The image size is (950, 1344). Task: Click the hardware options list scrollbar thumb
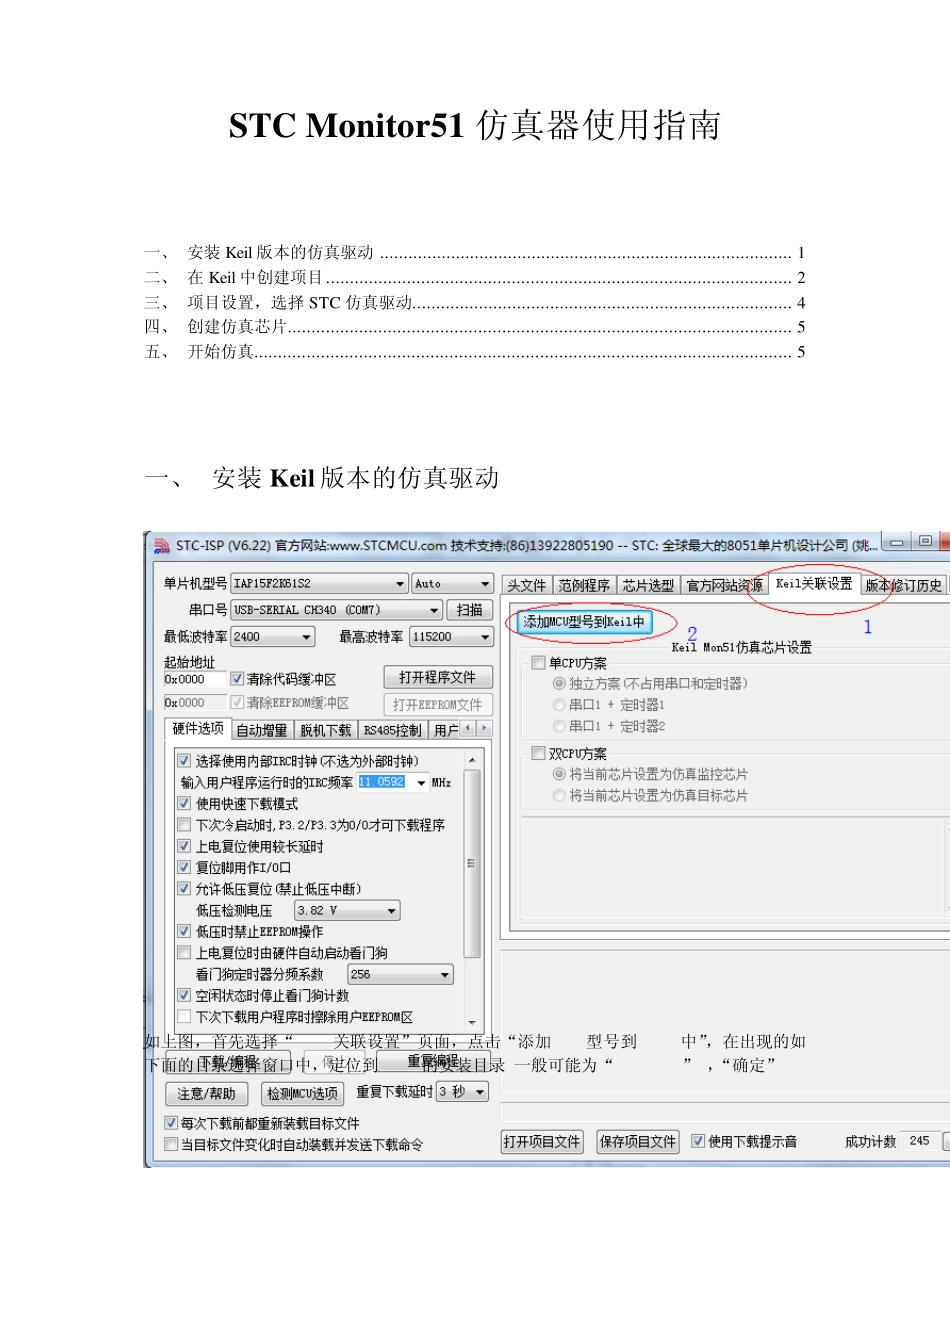click(x=472, y=863)
